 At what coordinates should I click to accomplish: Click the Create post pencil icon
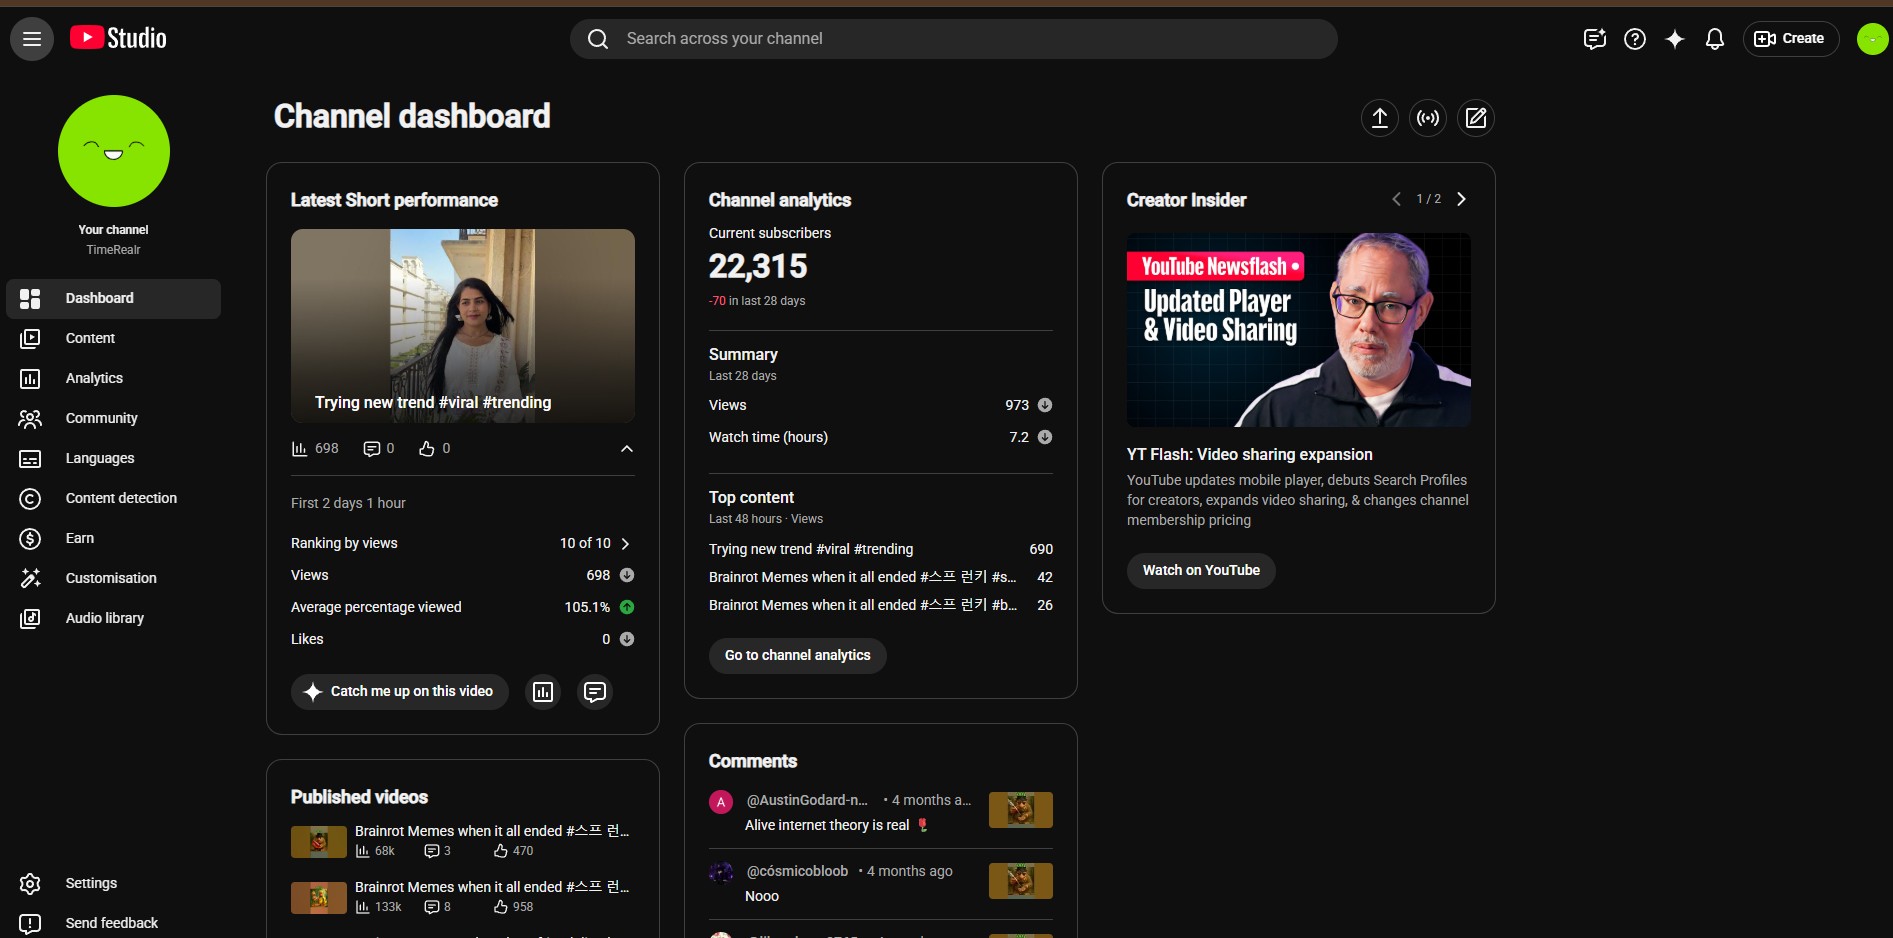[x=1476, y=118]
